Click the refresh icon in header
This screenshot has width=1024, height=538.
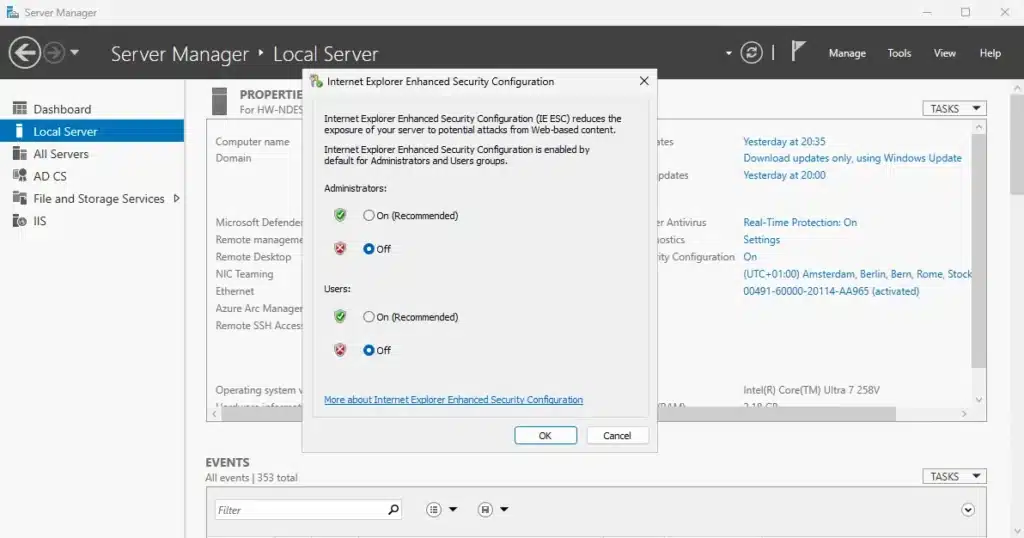click(751, 53)
